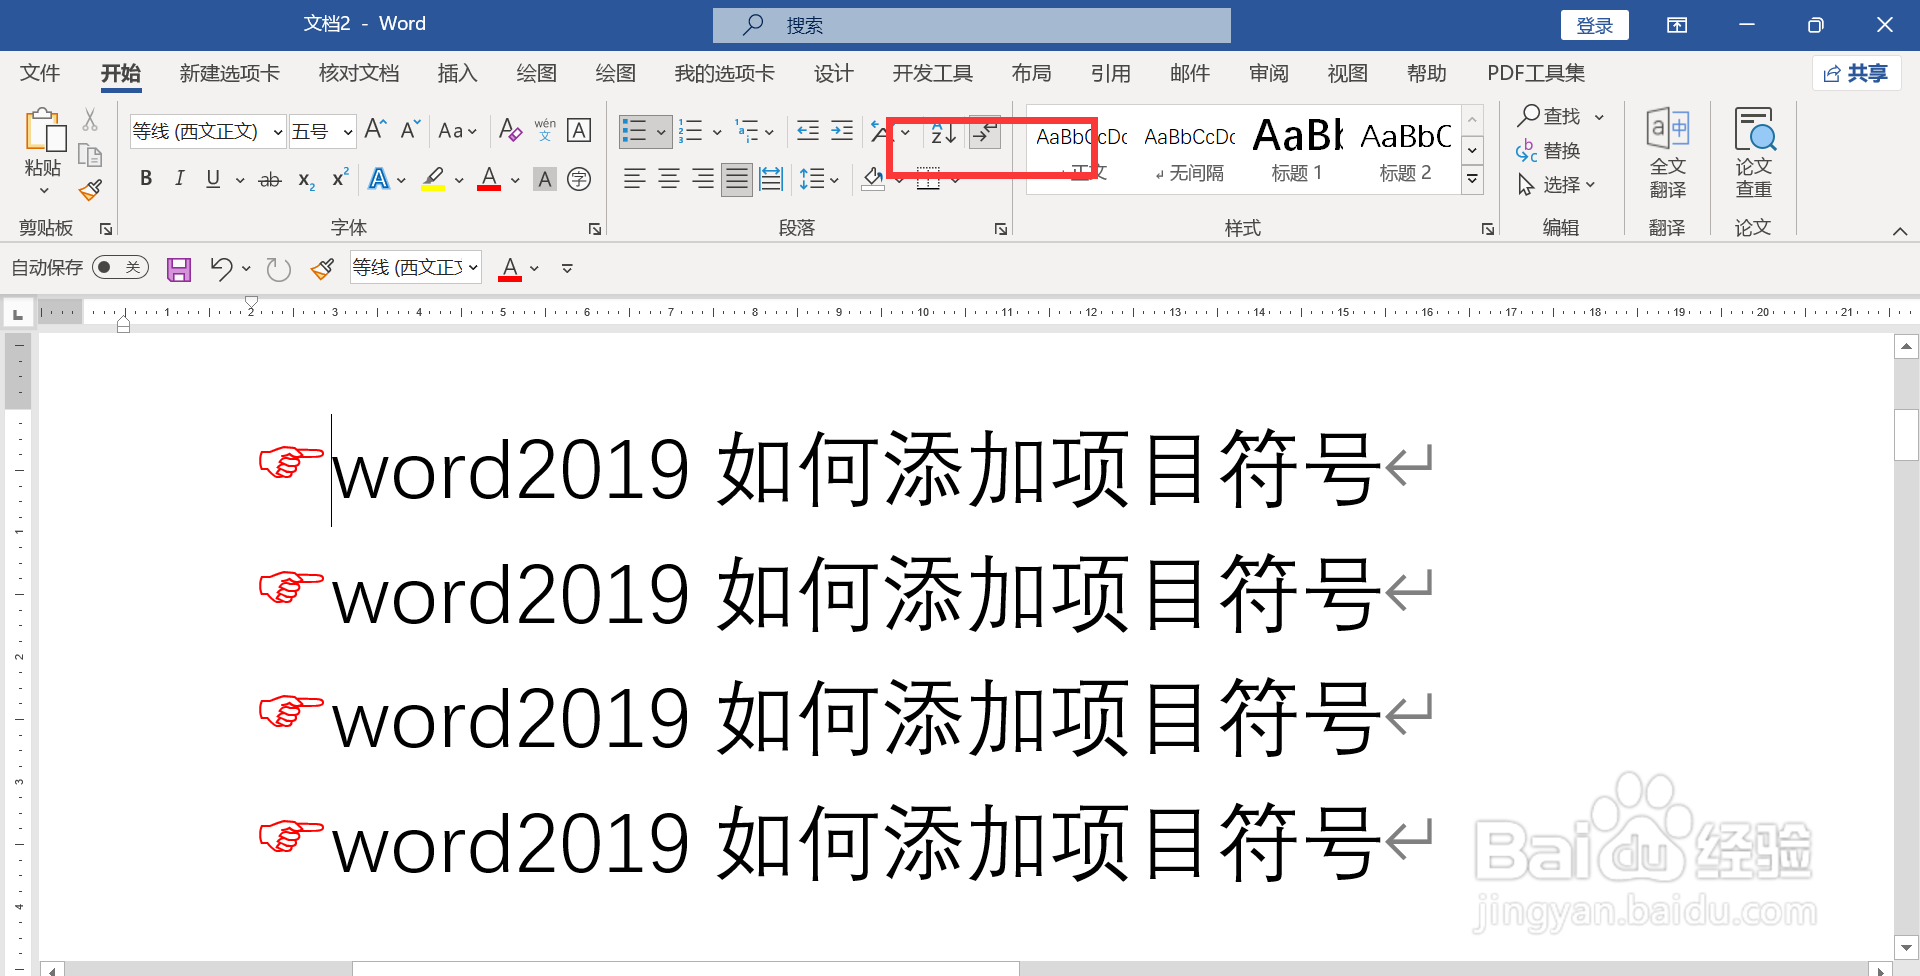The image size is (1920, 976).
Task: Apply the Heading 2 style
Action: tap(1405, 150)
